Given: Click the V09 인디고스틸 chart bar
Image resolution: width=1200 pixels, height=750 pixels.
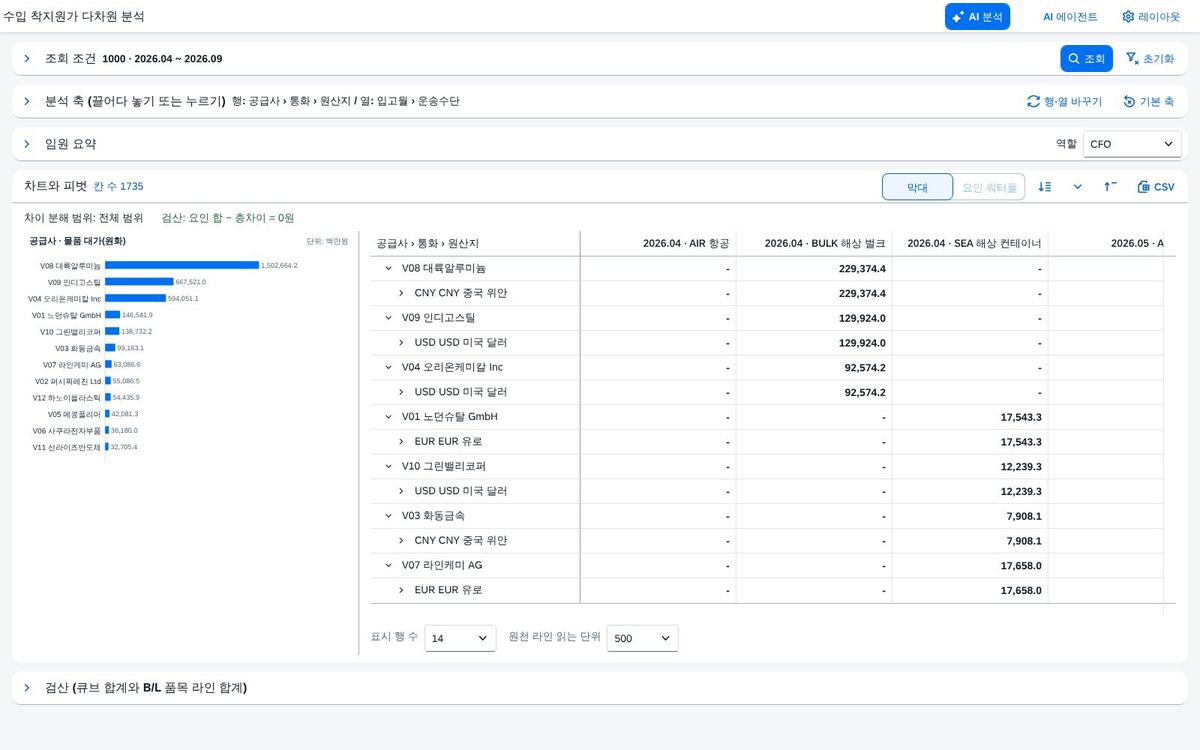Looking at the screenshot, I should [x=139, y=282].
